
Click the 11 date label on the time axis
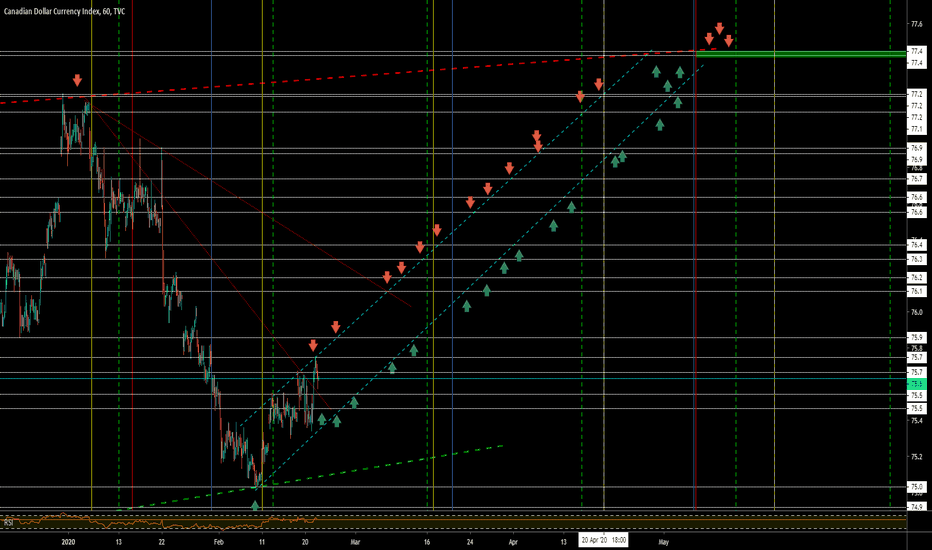[x=262, y=542]
